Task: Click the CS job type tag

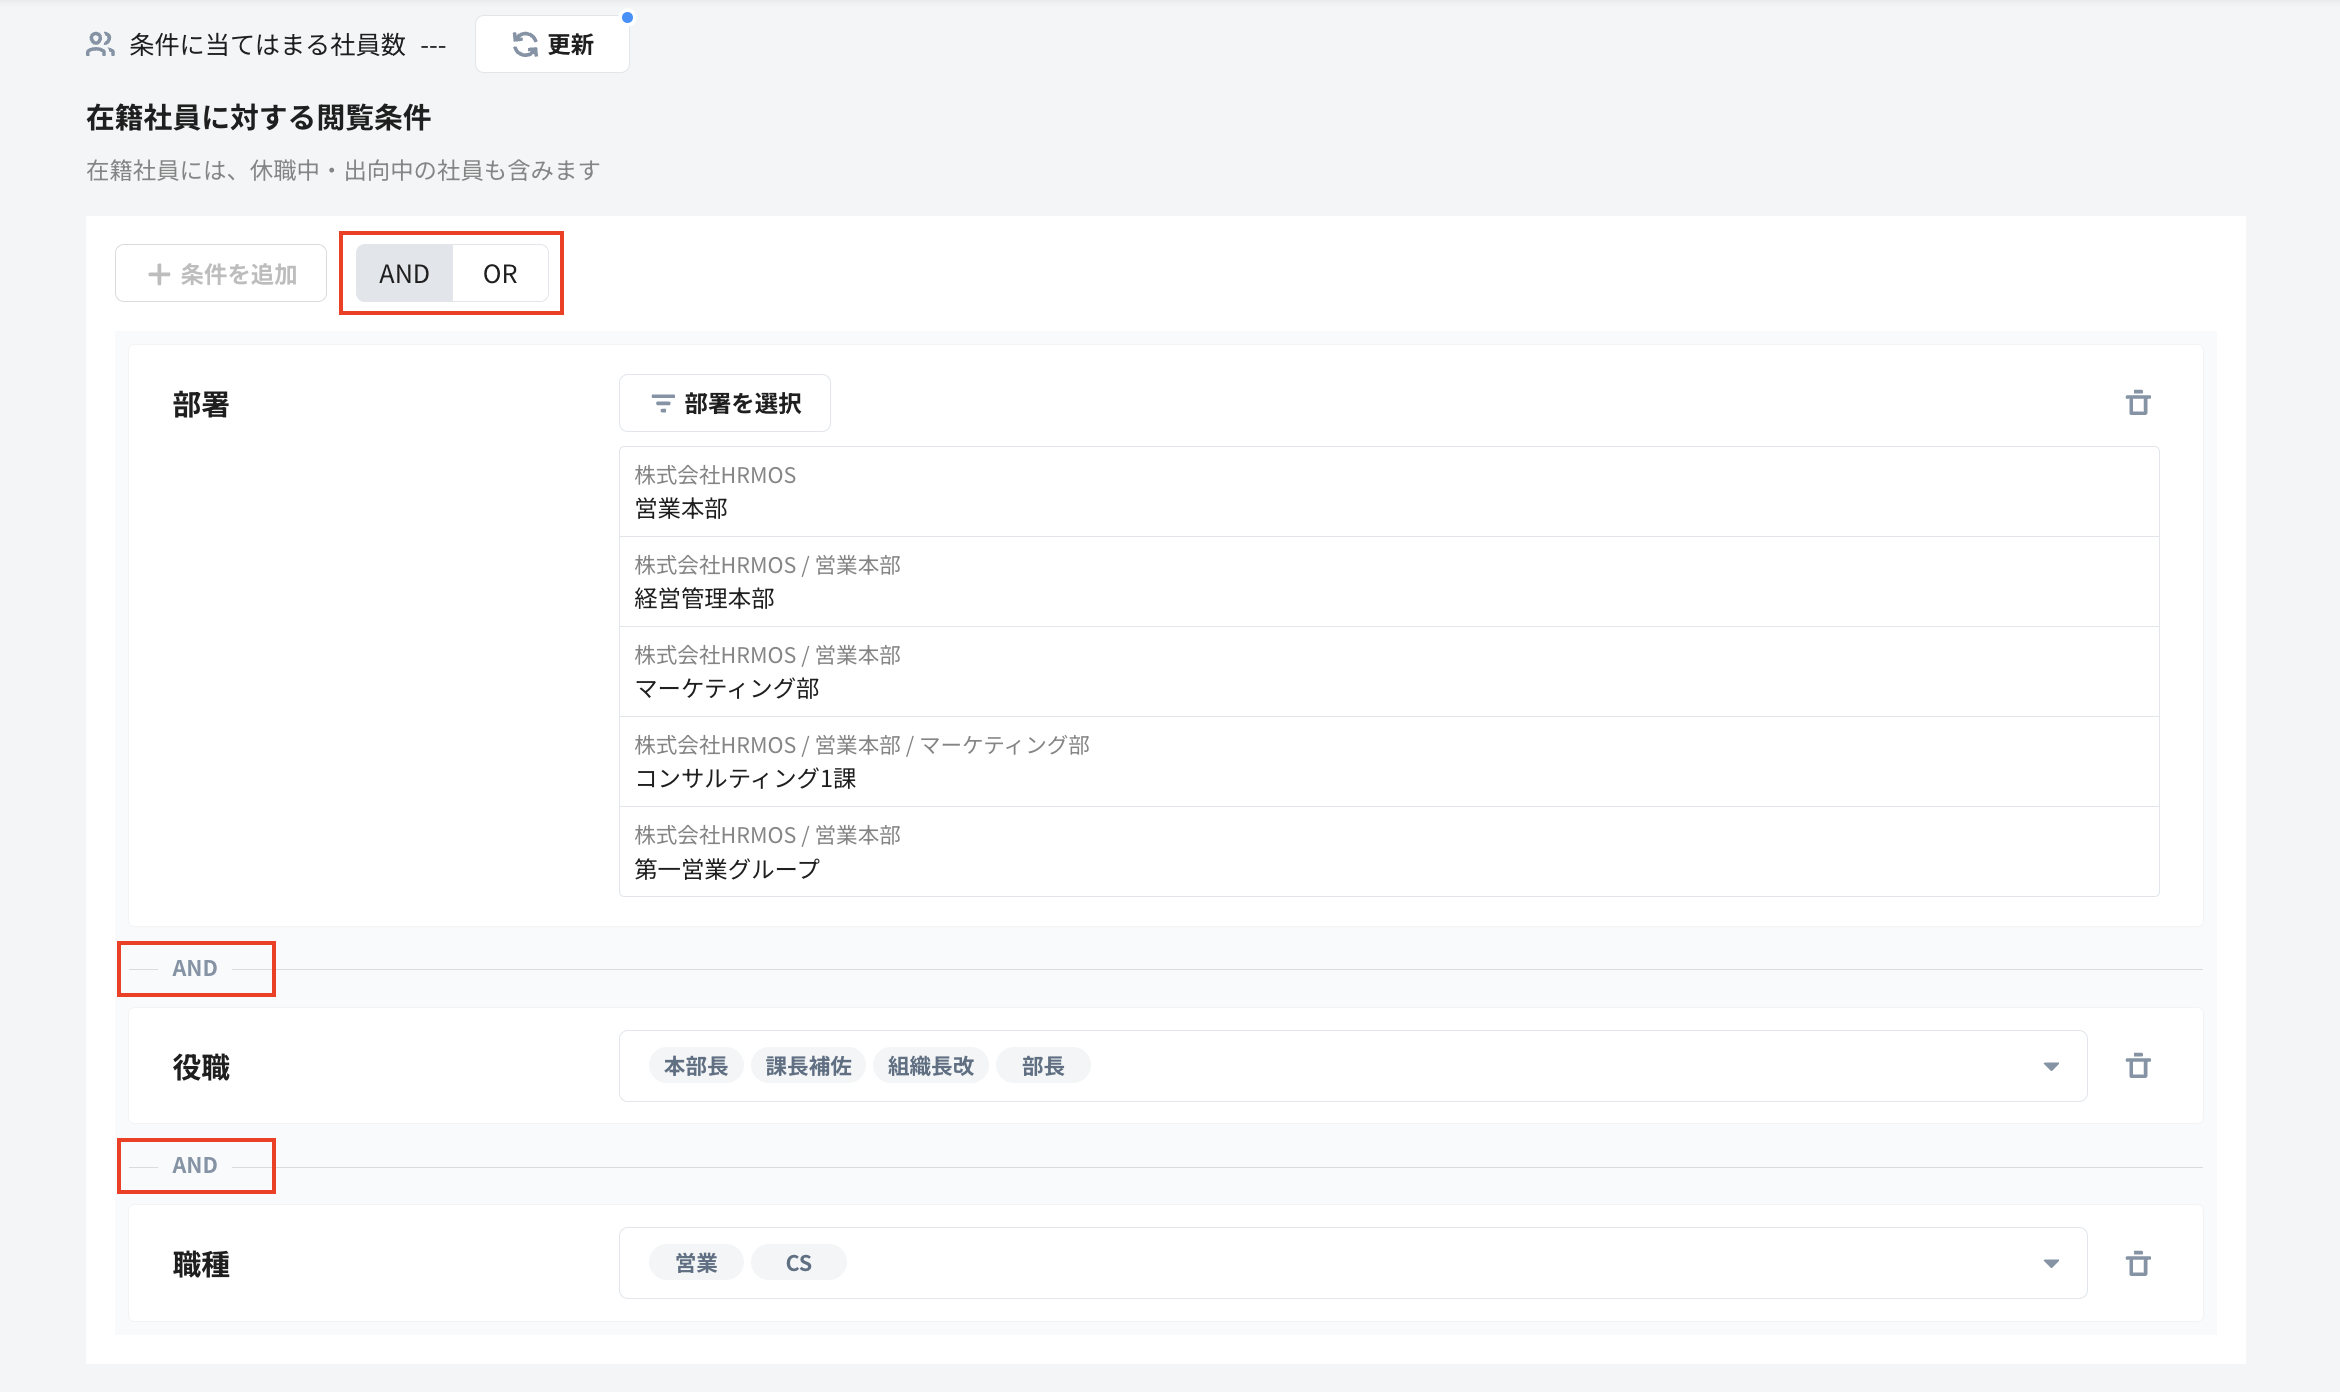Action: (798, 1263)
